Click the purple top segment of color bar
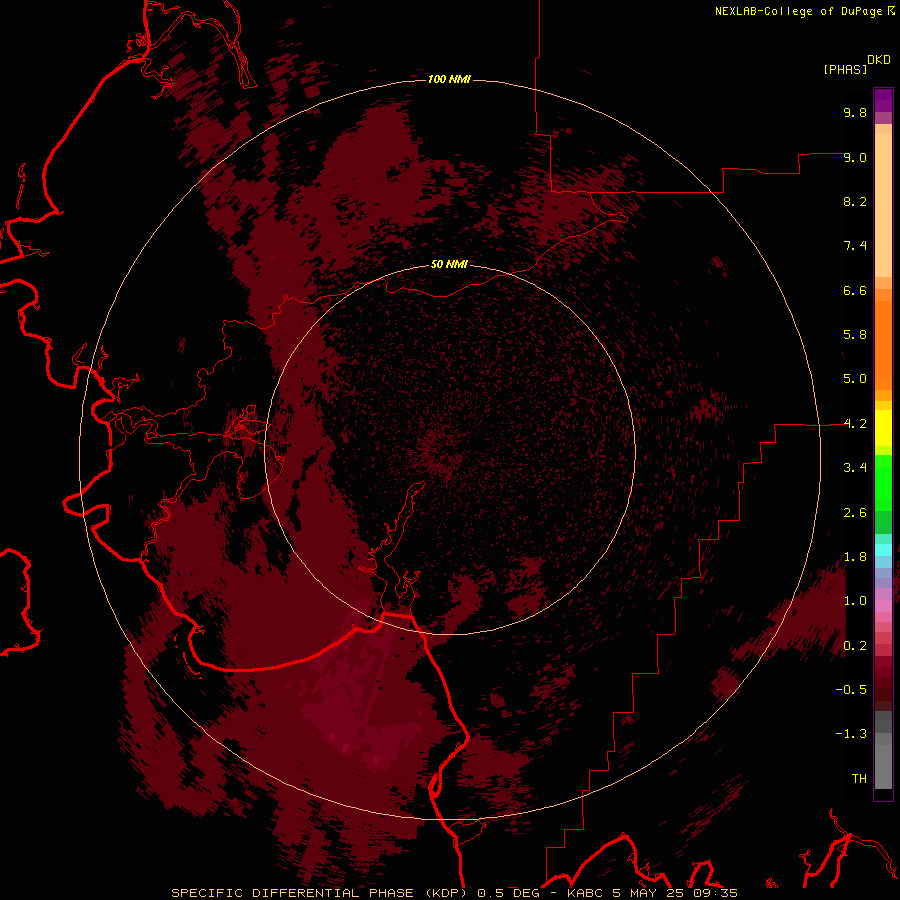This screenshot has height=900, width=900. [883, 100]
